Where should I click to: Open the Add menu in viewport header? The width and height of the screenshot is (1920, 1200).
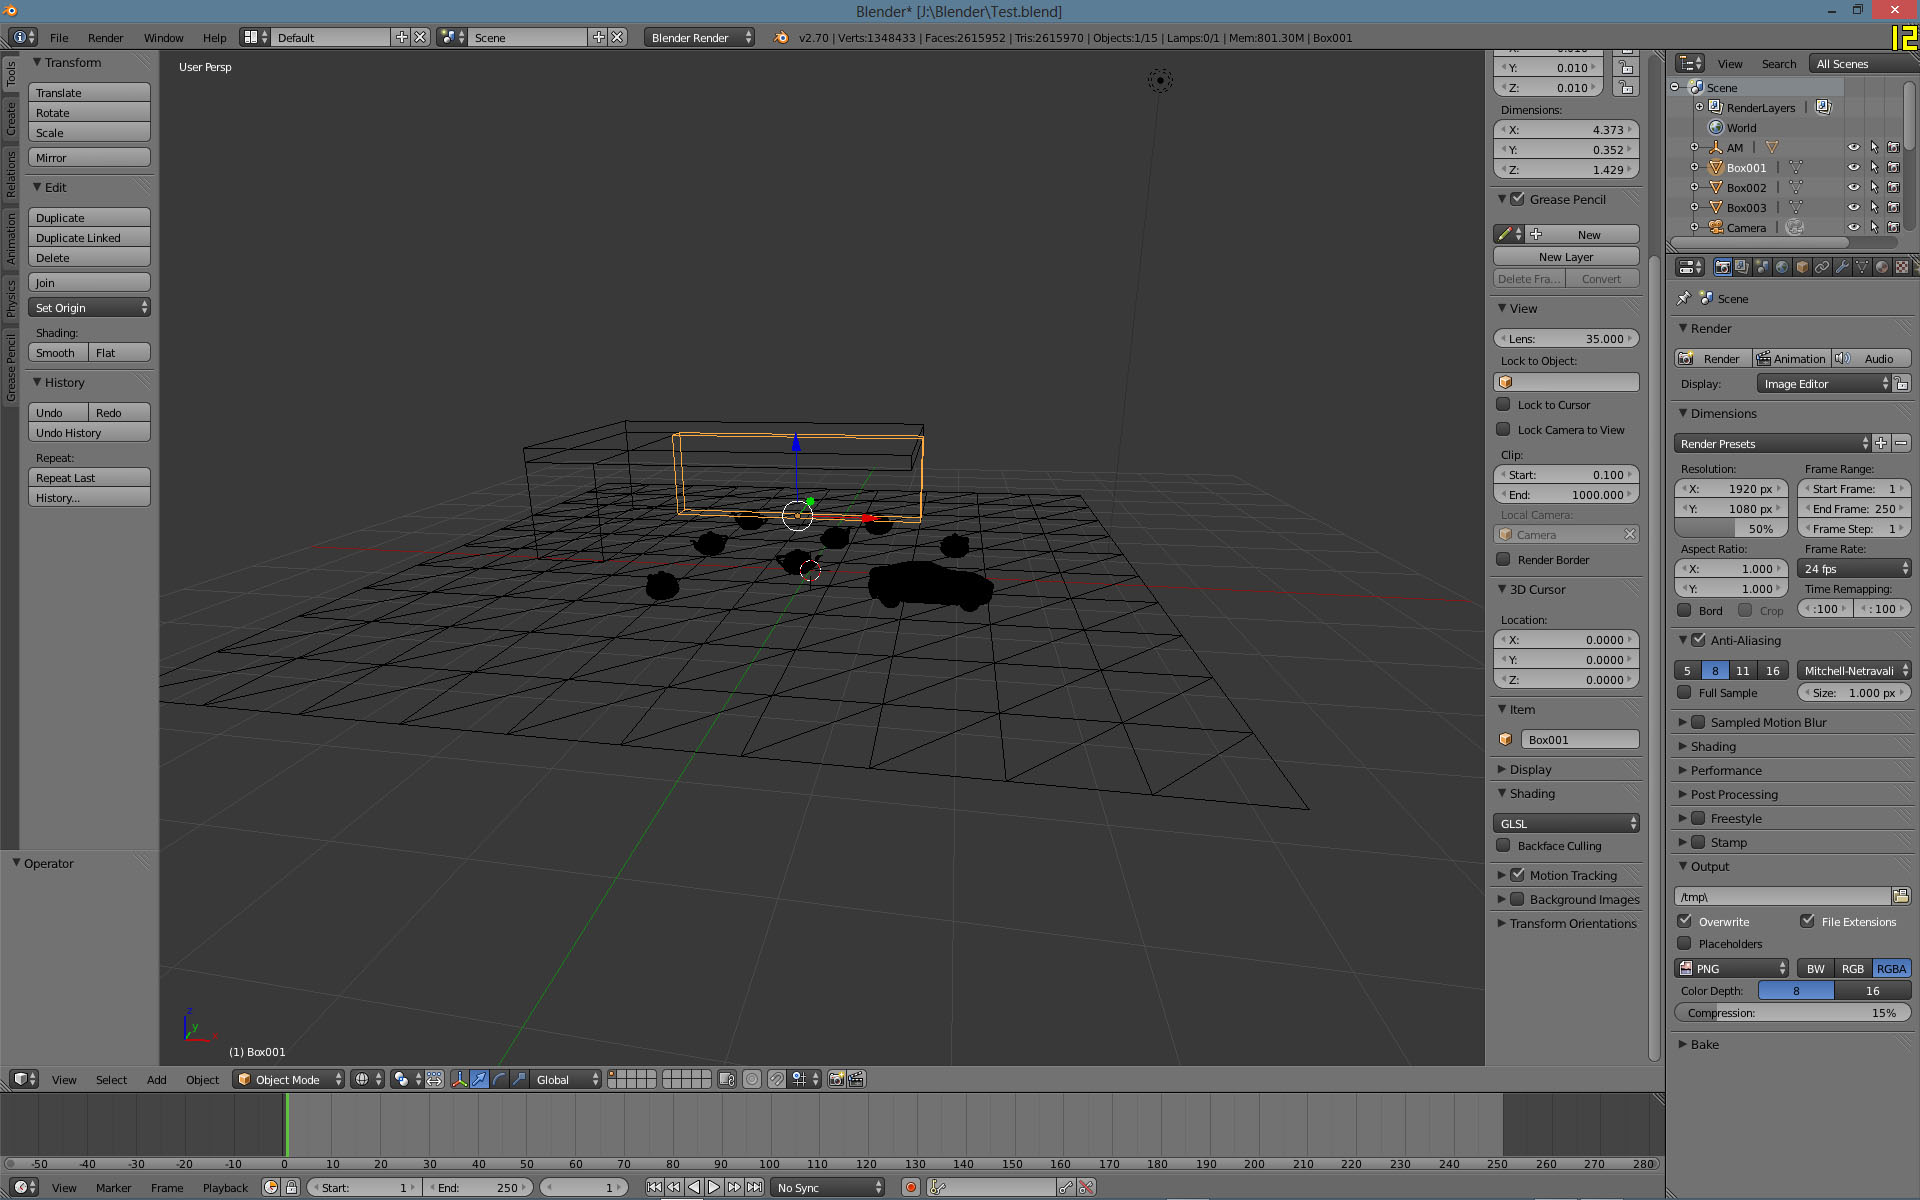(x=156, y=1080)
